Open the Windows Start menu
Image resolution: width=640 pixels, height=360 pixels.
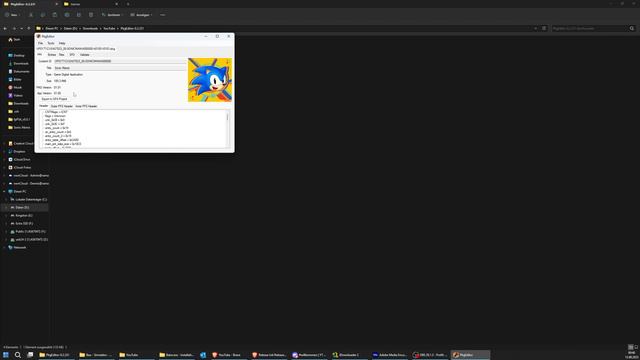[6, 355]
